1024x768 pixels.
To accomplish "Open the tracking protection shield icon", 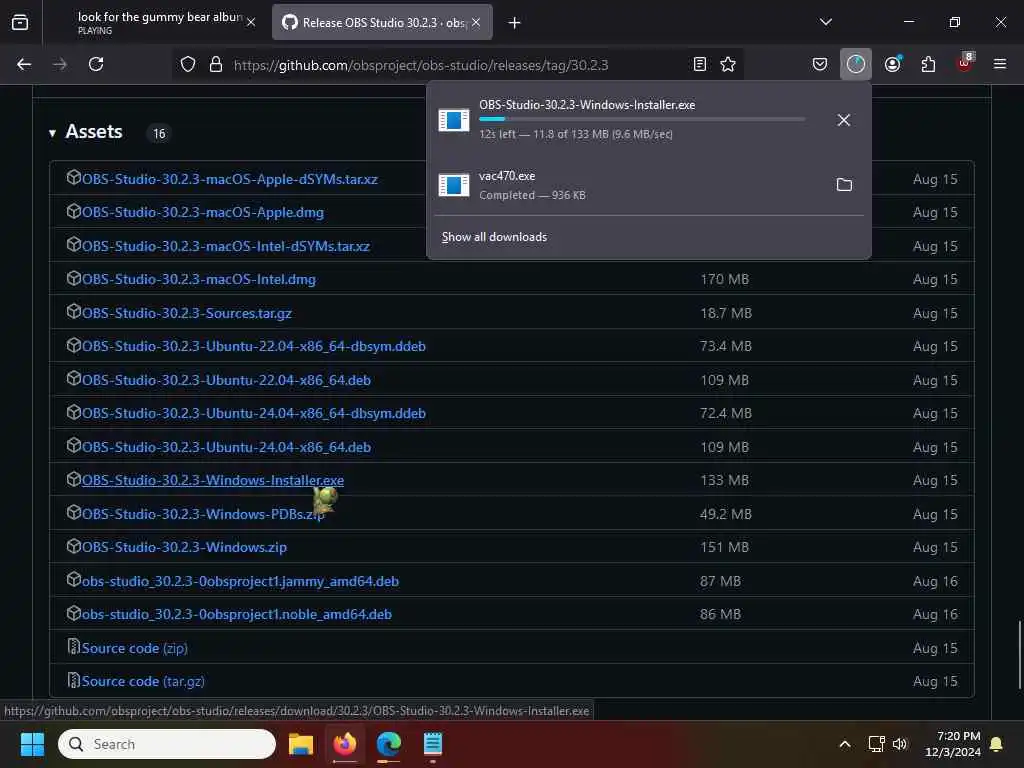I will click(x=188, y=64).
